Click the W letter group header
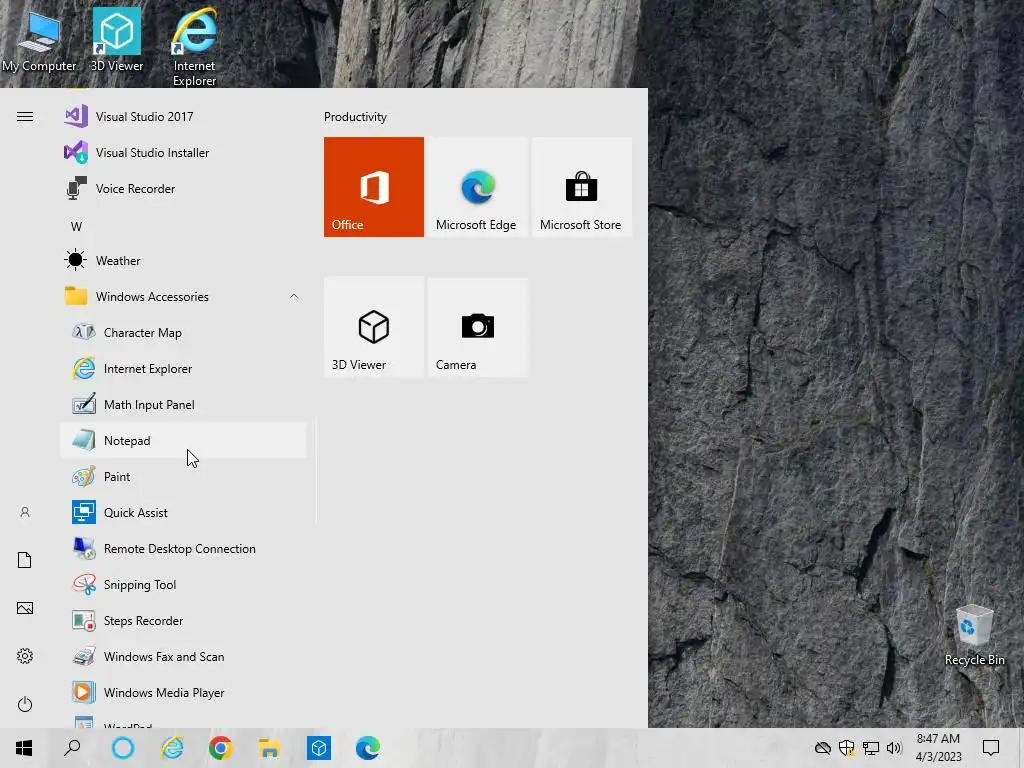This screenshot has height=768, width=1024. (76, 227)
